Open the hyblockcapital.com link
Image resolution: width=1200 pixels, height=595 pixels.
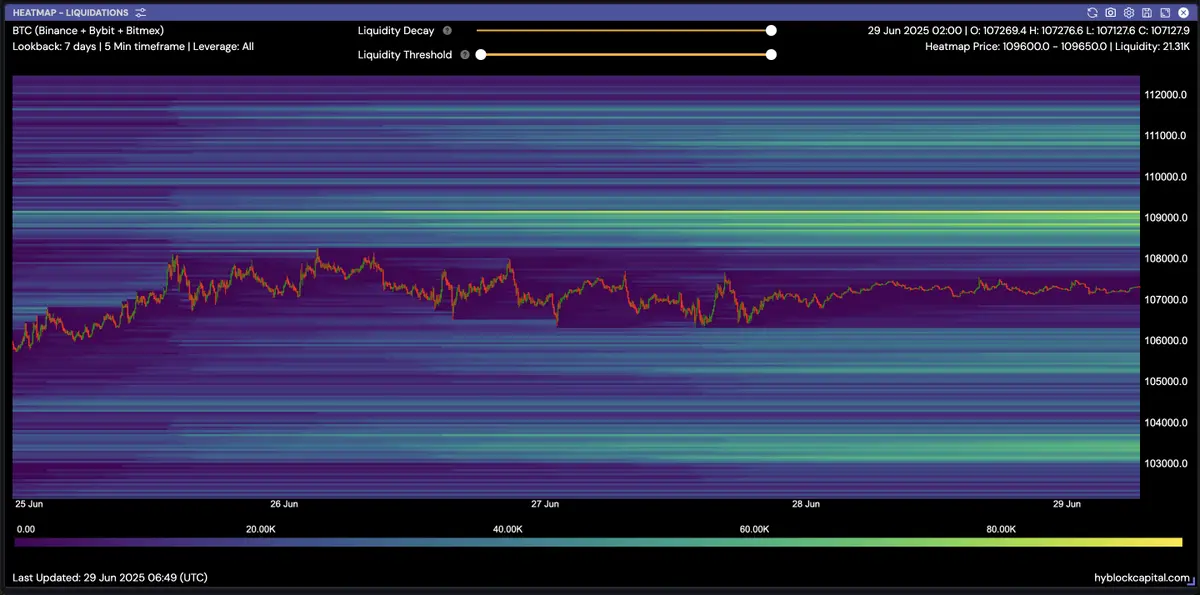(1142, 578)
